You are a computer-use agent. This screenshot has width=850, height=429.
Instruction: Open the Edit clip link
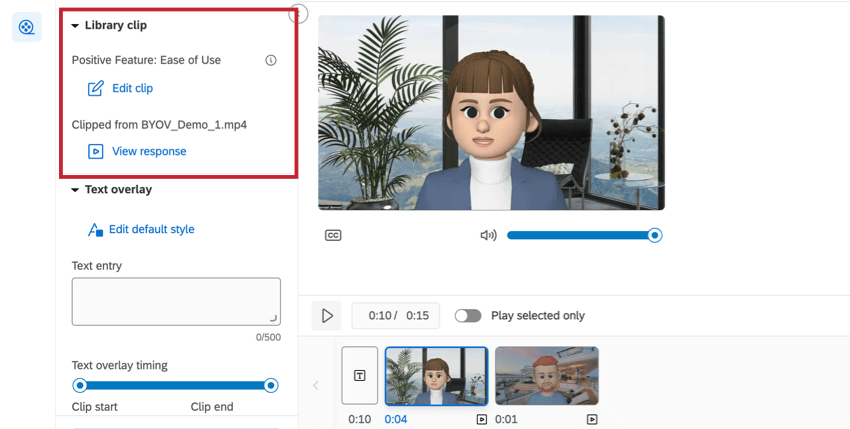point(132,88)
